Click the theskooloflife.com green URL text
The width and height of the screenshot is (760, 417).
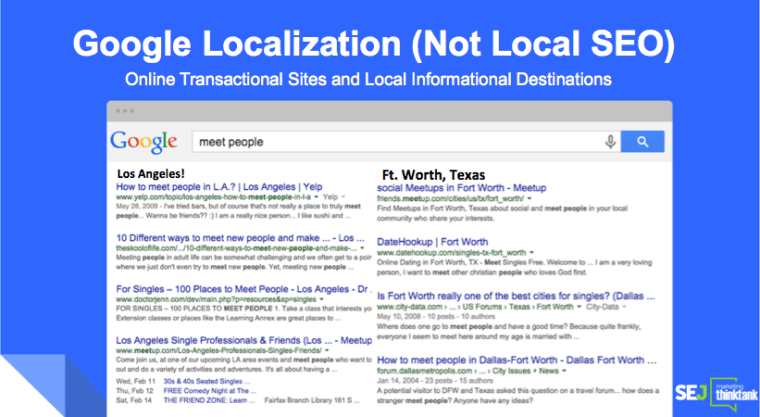pos(237,248)
